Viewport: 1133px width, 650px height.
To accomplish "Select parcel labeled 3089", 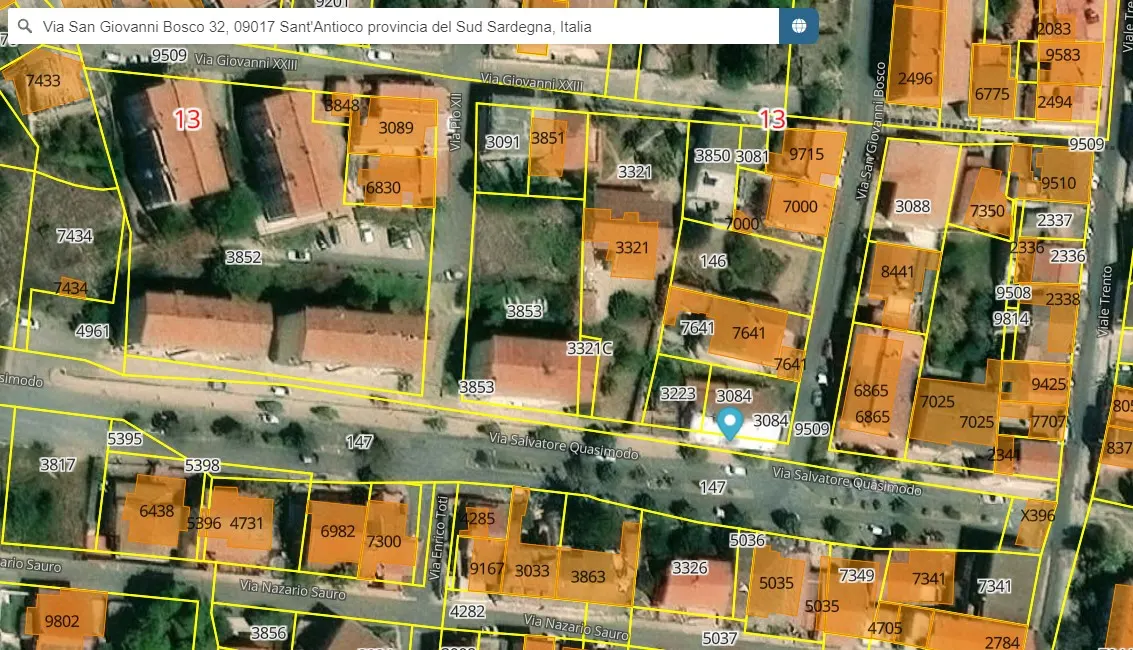I will click(395, 127).
